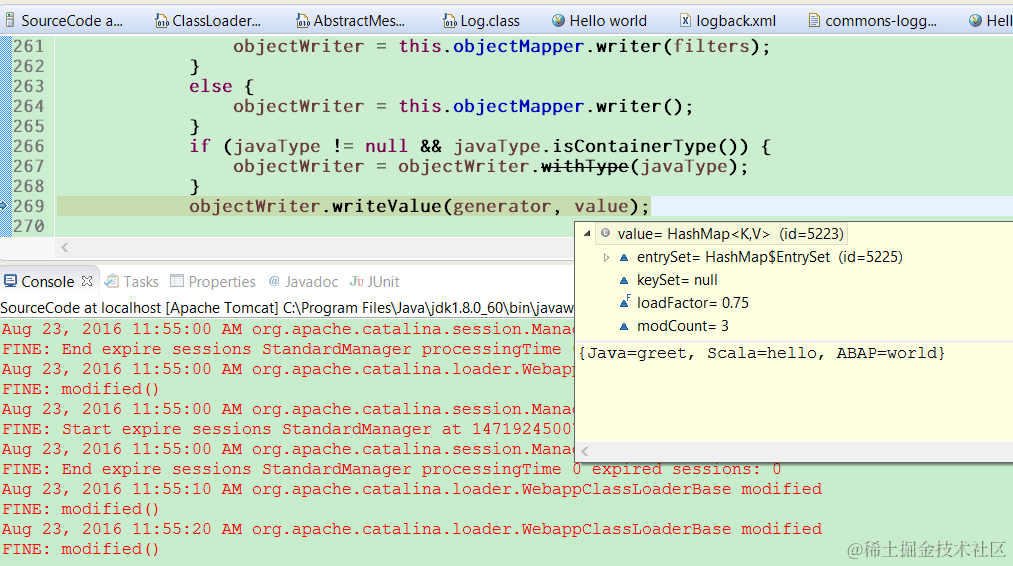Click the JUnit Ju icon

point(357,281)
